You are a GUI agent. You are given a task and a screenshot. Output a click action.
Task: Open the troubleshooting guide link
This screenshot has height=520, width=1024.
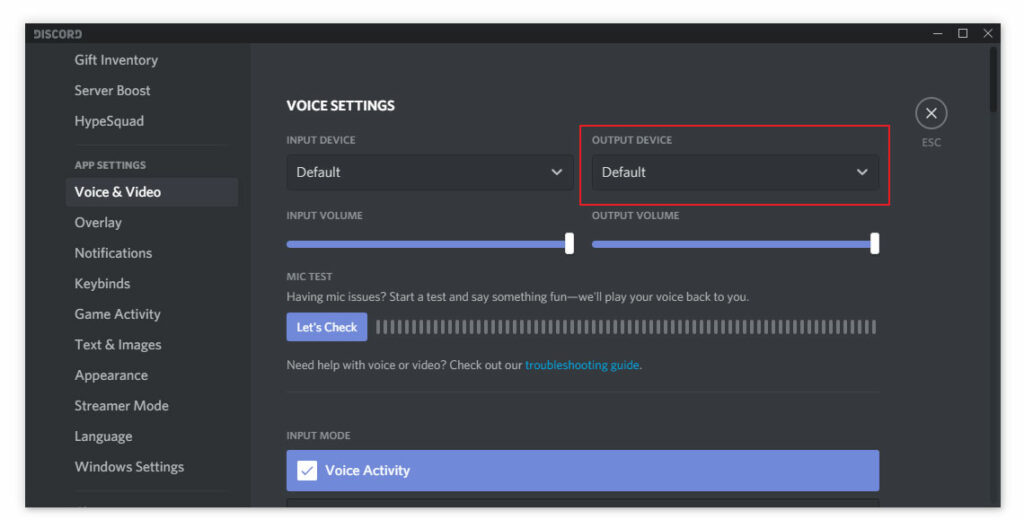pos(582,365)
